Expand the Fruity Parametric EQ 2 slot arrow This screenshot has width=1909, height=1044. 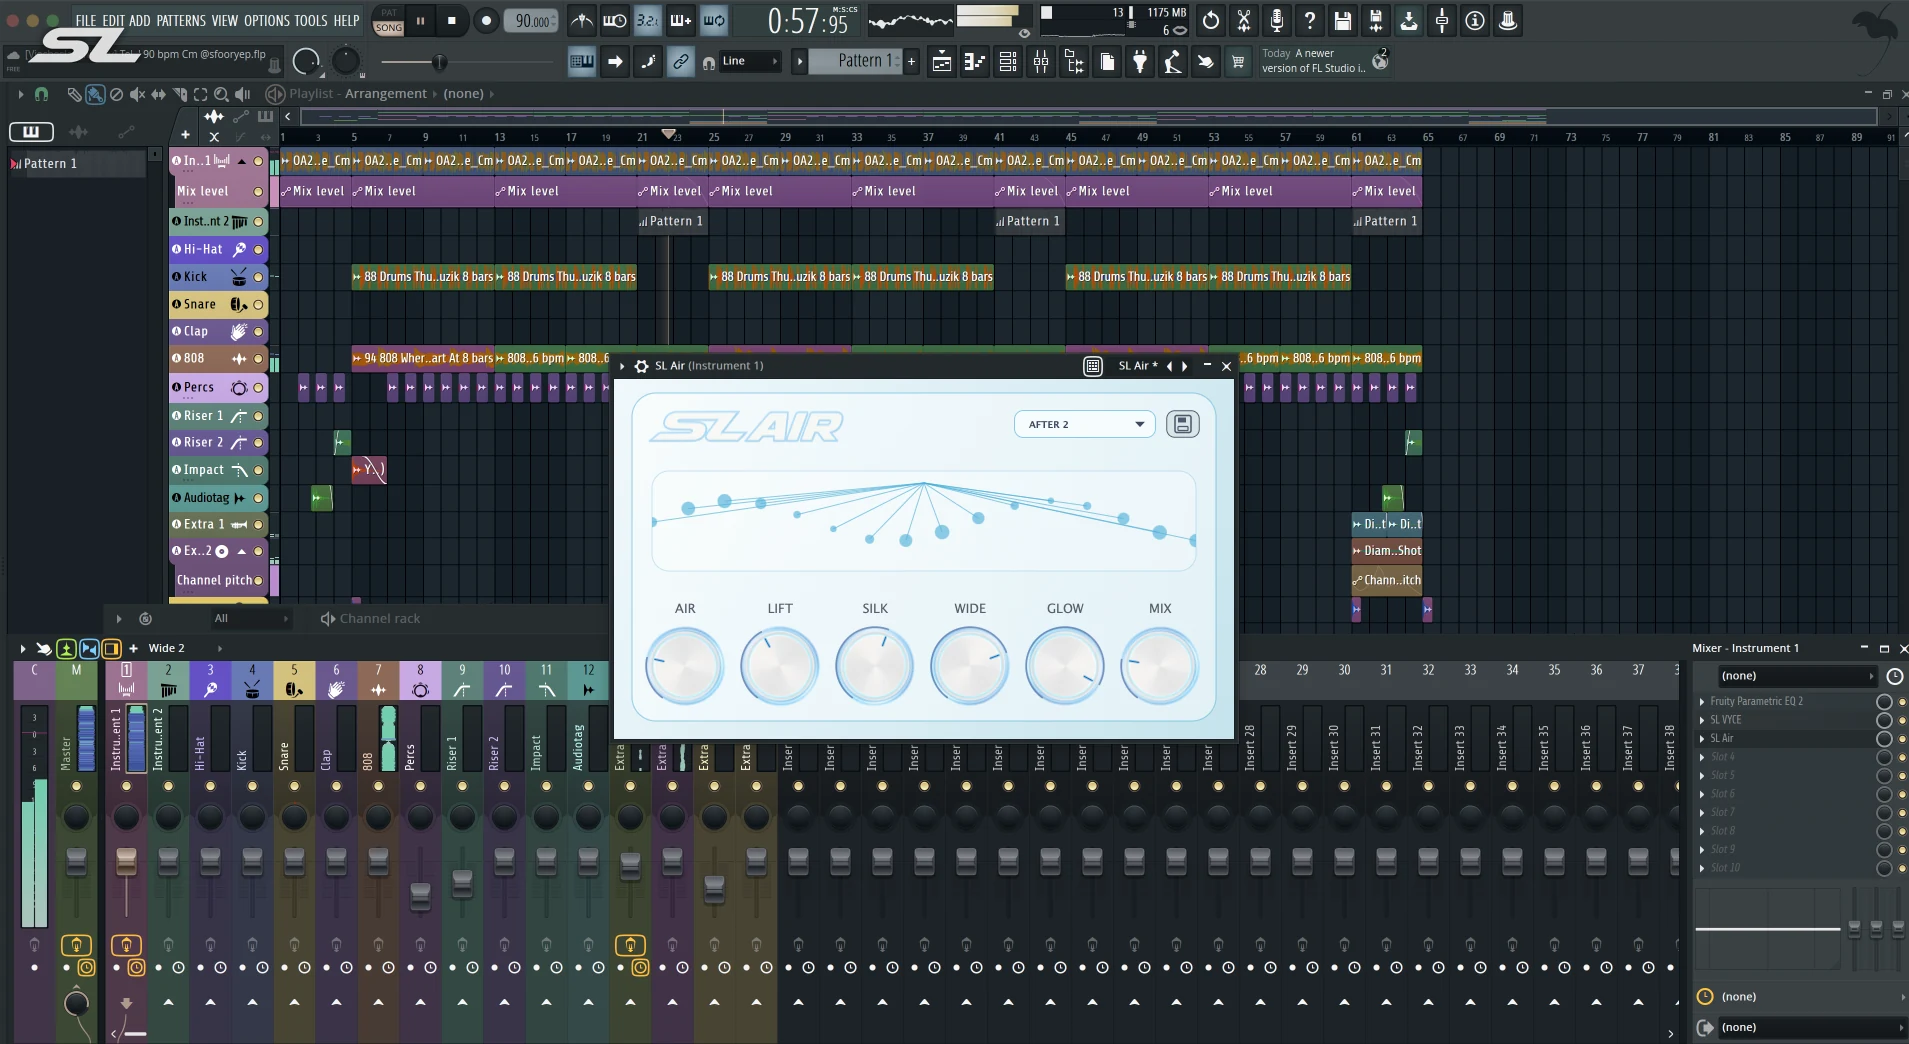pyautogui.click(x=1702, y=702)
